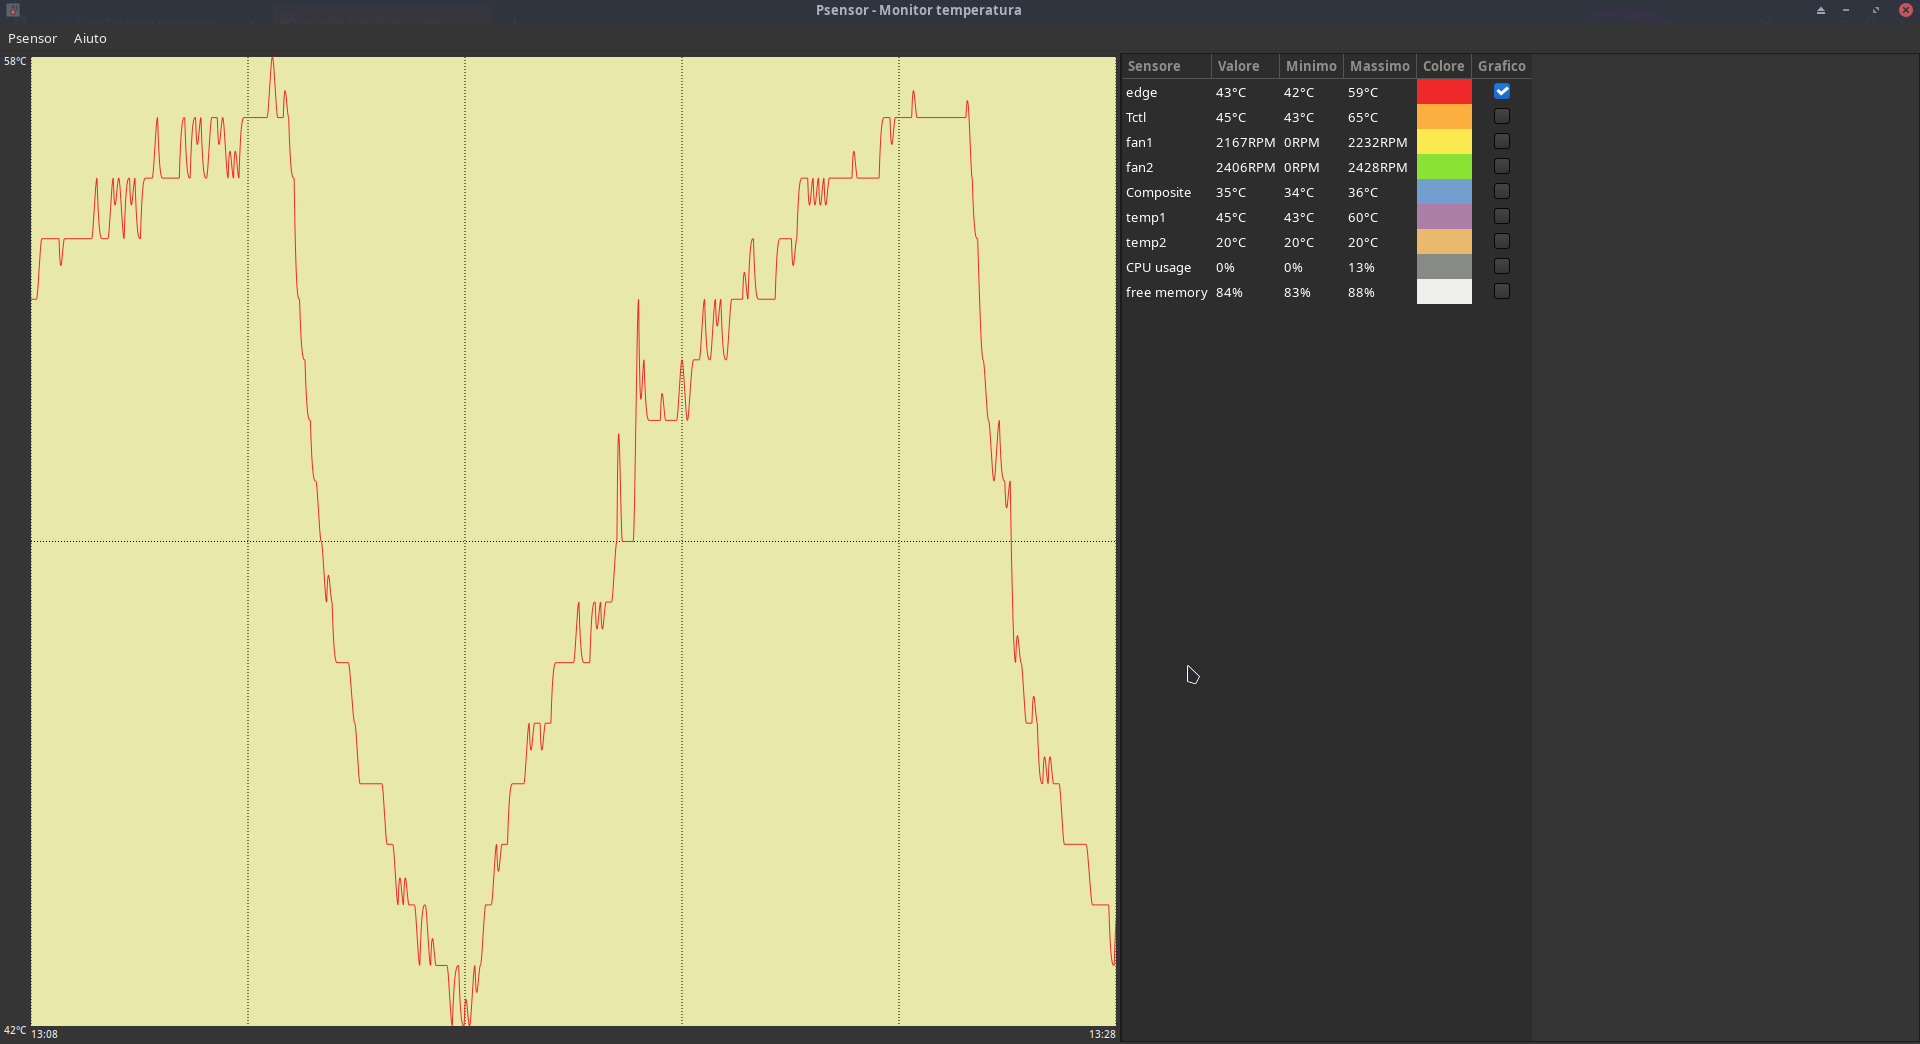Click the blue color swatch for Composite
The image size is (1920, 1044).
[1444, 191]
